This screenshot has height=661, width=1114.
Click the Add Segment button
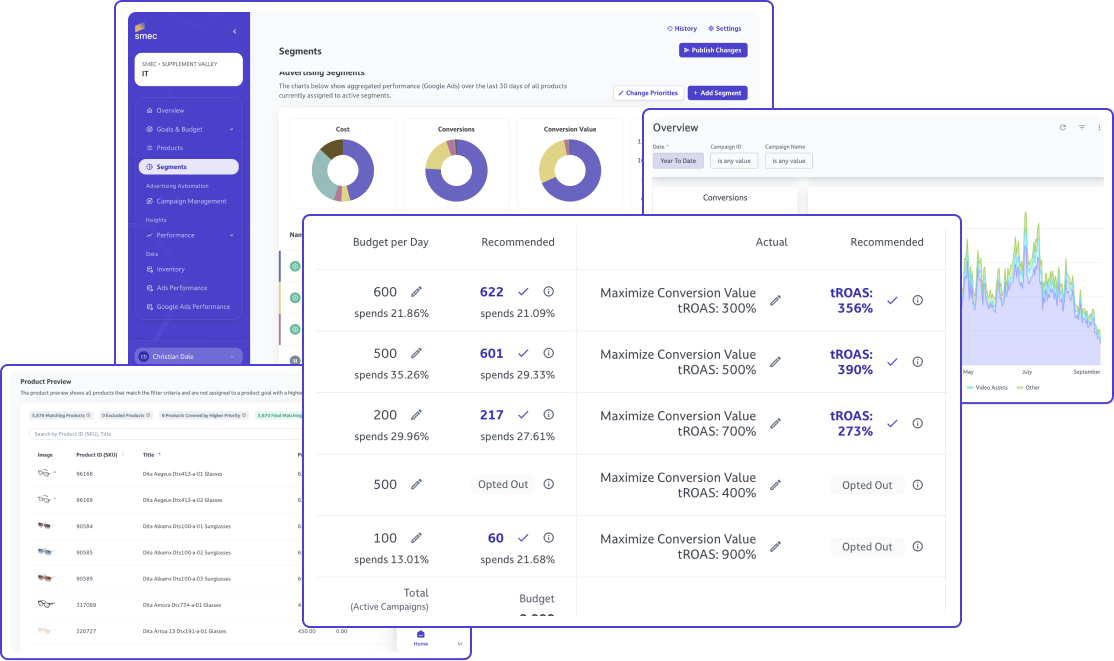click(x=717, y=93)
